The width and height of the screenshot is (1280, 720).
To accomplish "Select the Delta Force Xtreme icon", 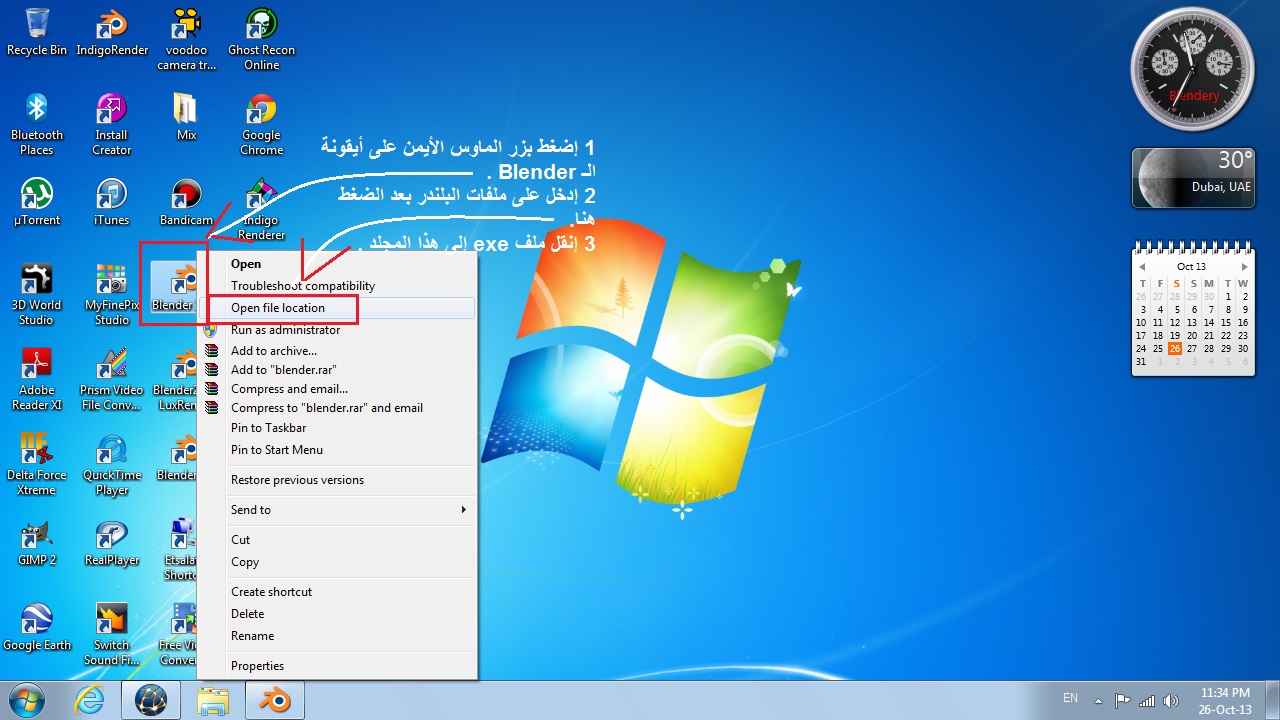I will pos(37,464).
